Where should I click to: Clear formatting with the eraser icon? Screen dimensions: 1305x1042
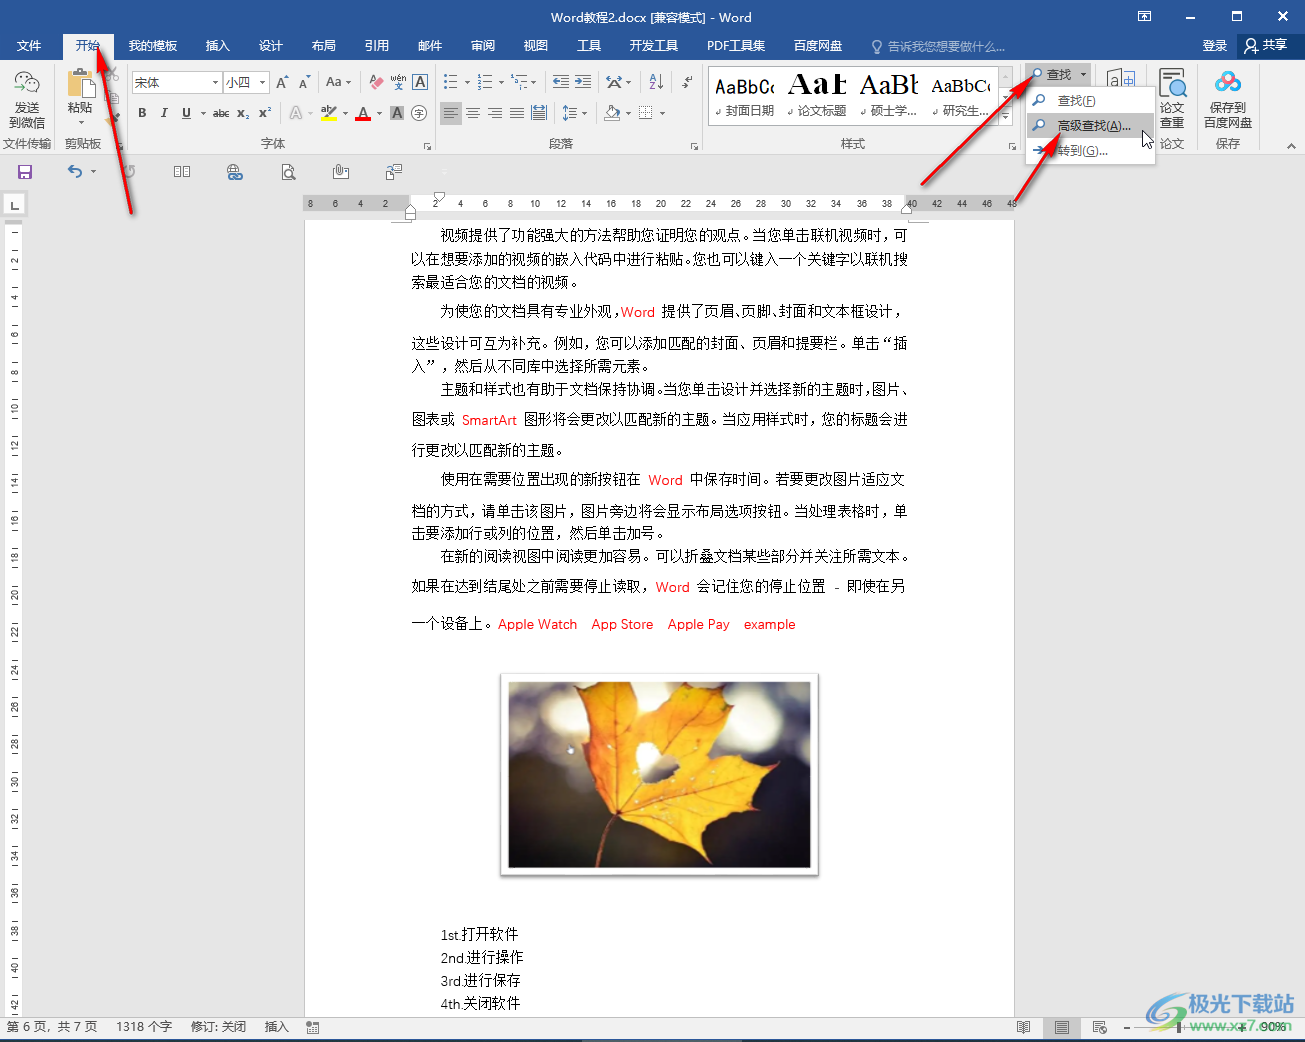point(376,82)
